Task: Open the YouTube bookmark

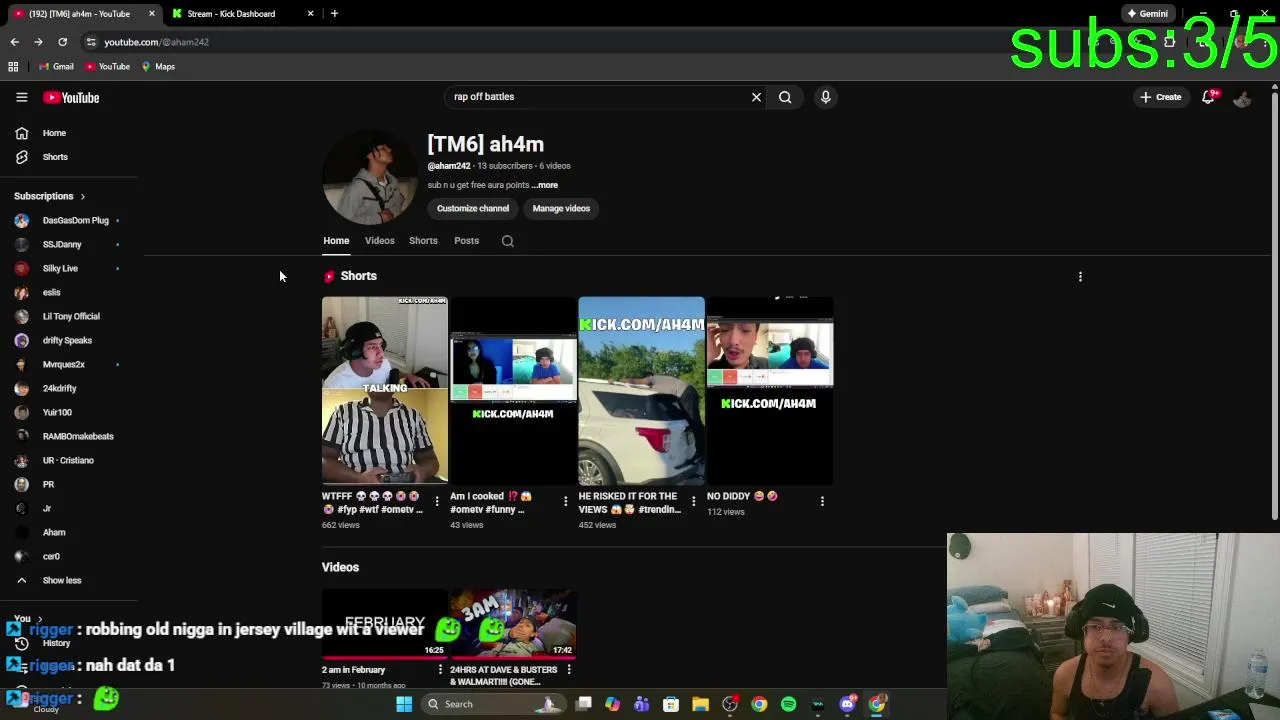Action: pyautogui.click(x=107, y=67)
